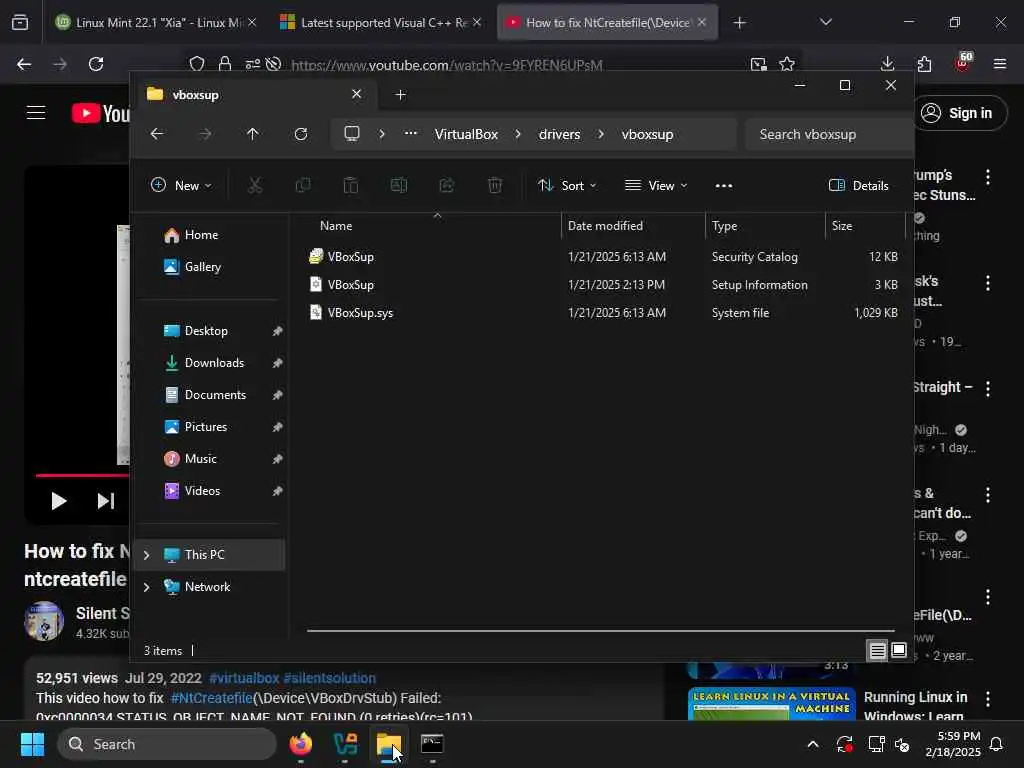1024x768 pixels.
Task: Open the View dropdown menu
Action: coord(656,185)
